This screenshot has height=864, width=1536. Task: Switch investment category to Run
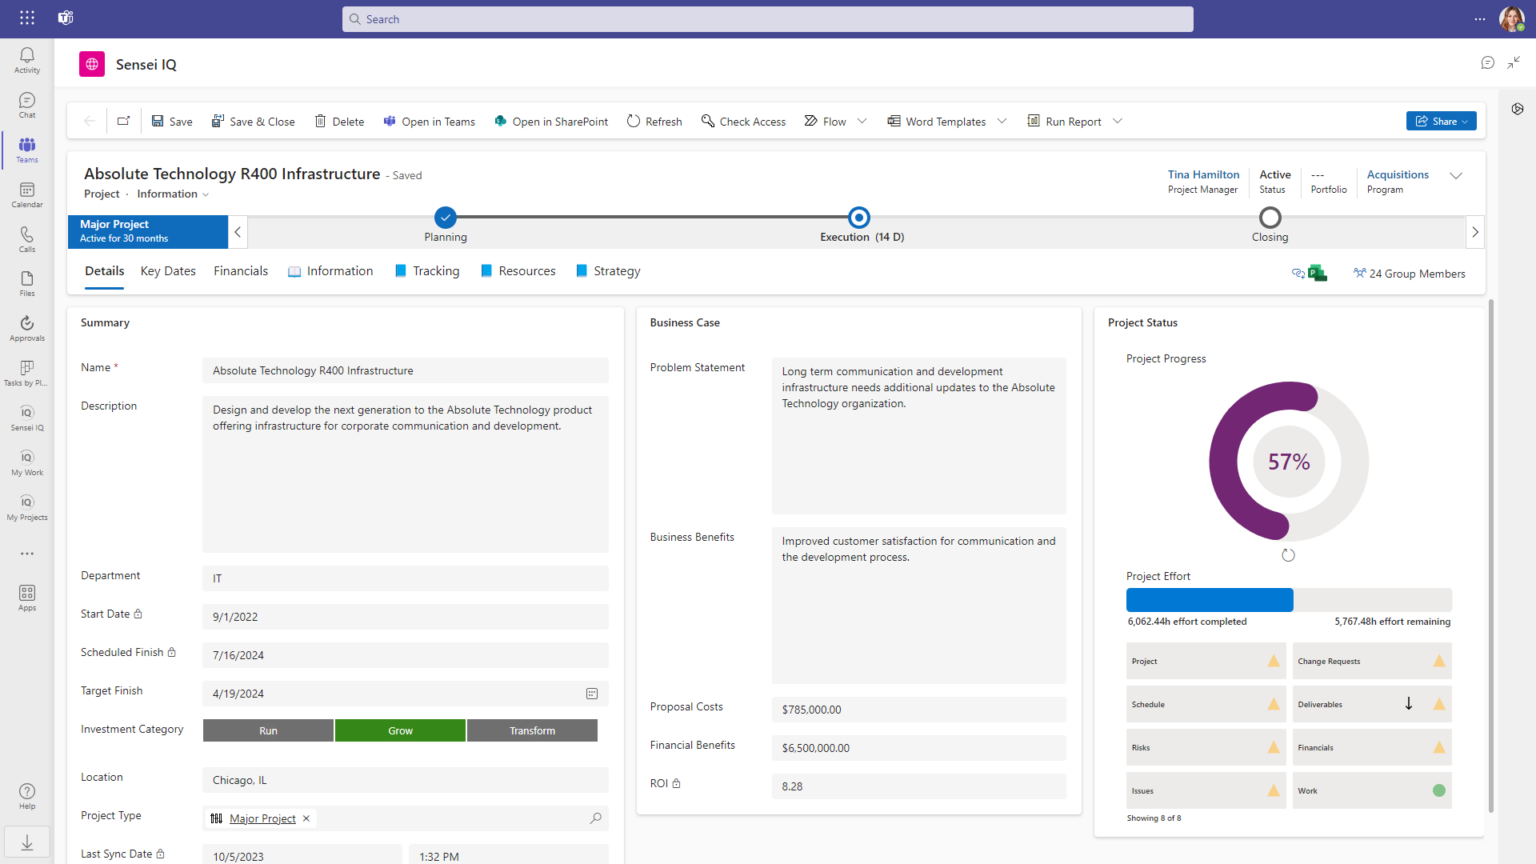tap(267, 730)
